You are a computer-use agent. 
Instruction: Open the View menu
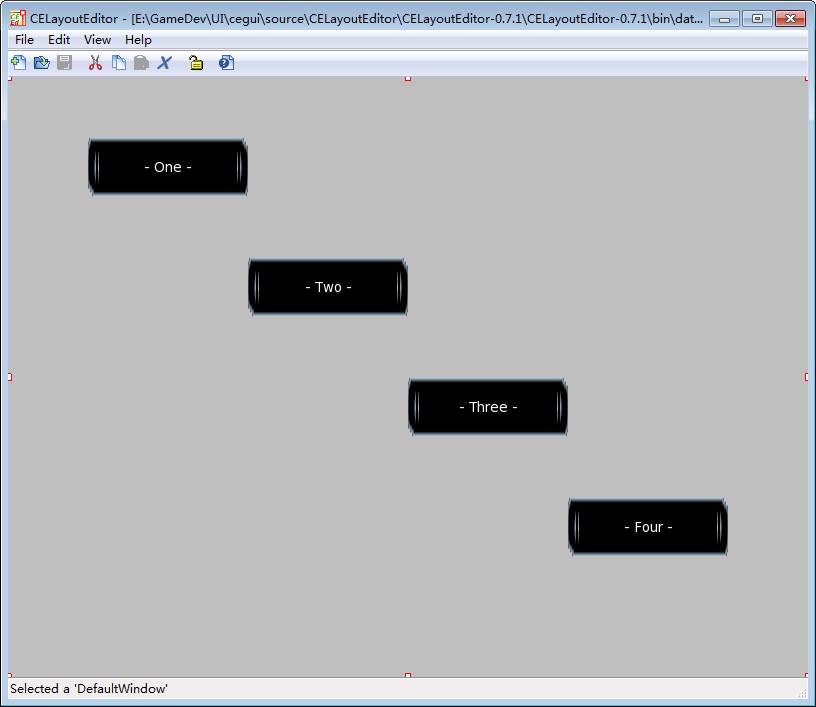coord(97,40)
